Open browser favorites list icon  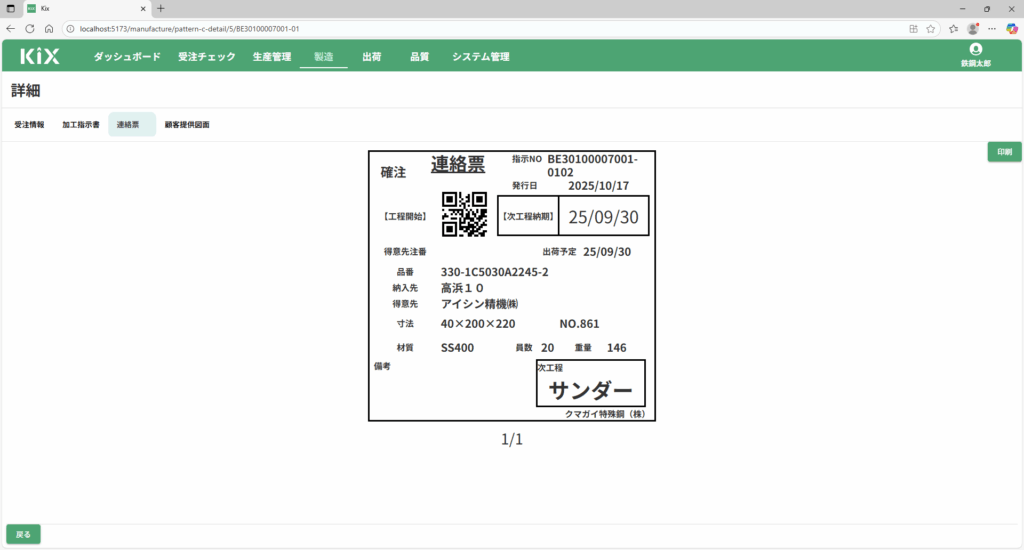953,28
